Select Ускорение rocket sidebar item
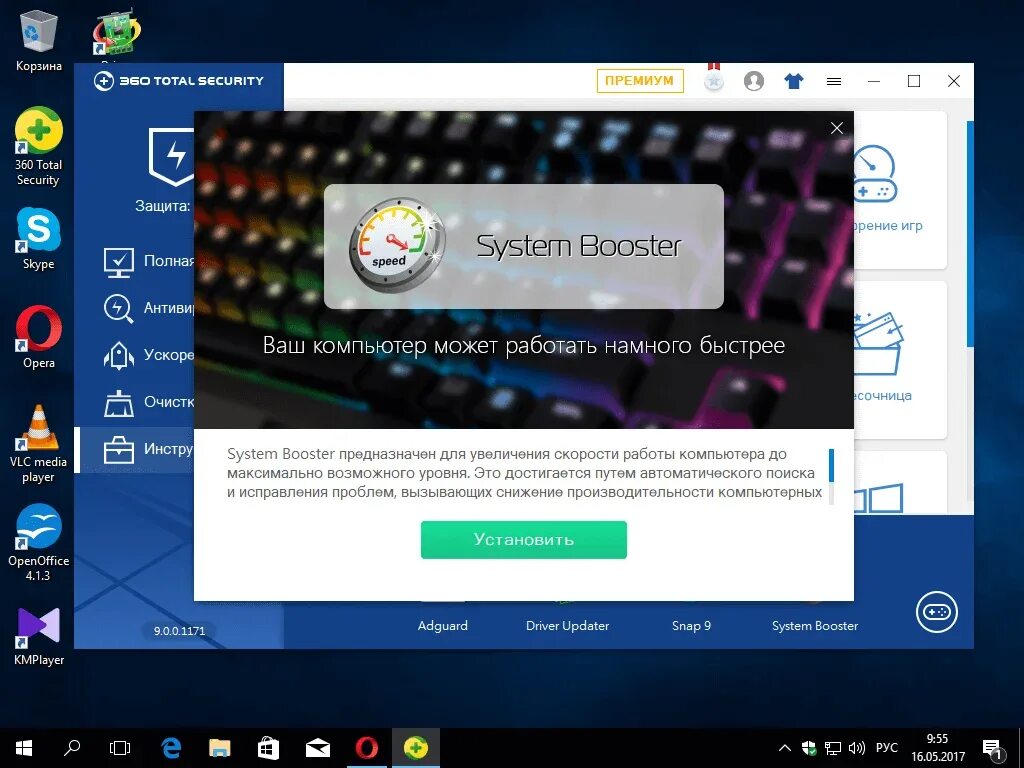1024x768 pixels. [x=149, y=355]
